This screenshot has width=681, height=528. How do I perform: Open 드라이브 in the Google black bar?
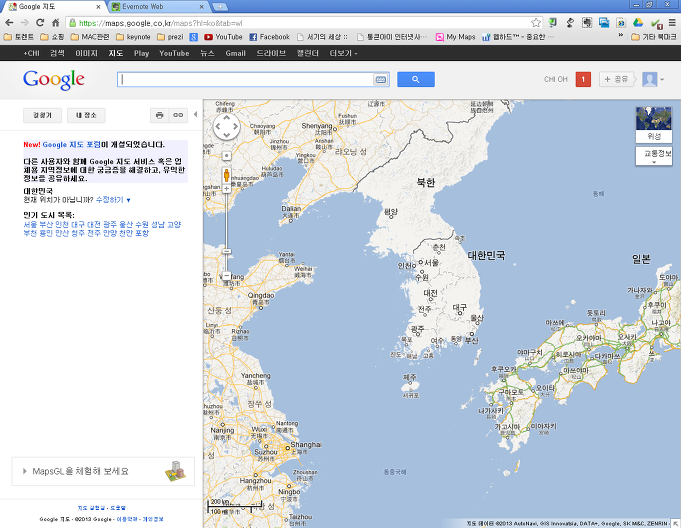[271, 53]
